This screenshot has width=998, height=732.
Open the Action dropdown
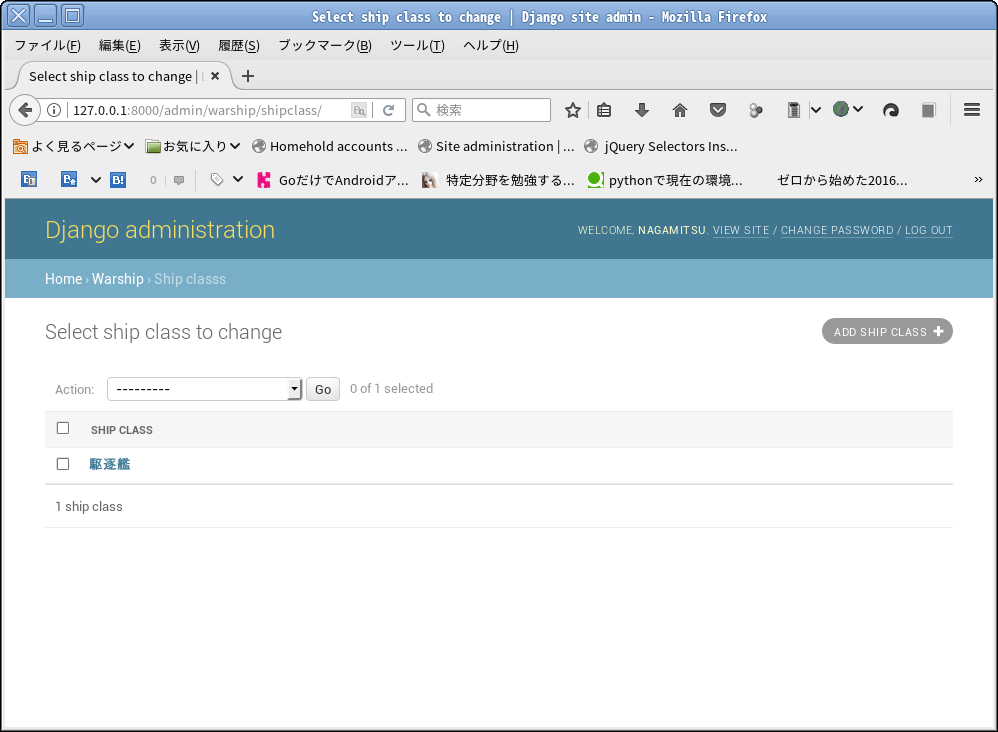coord(204,389)
